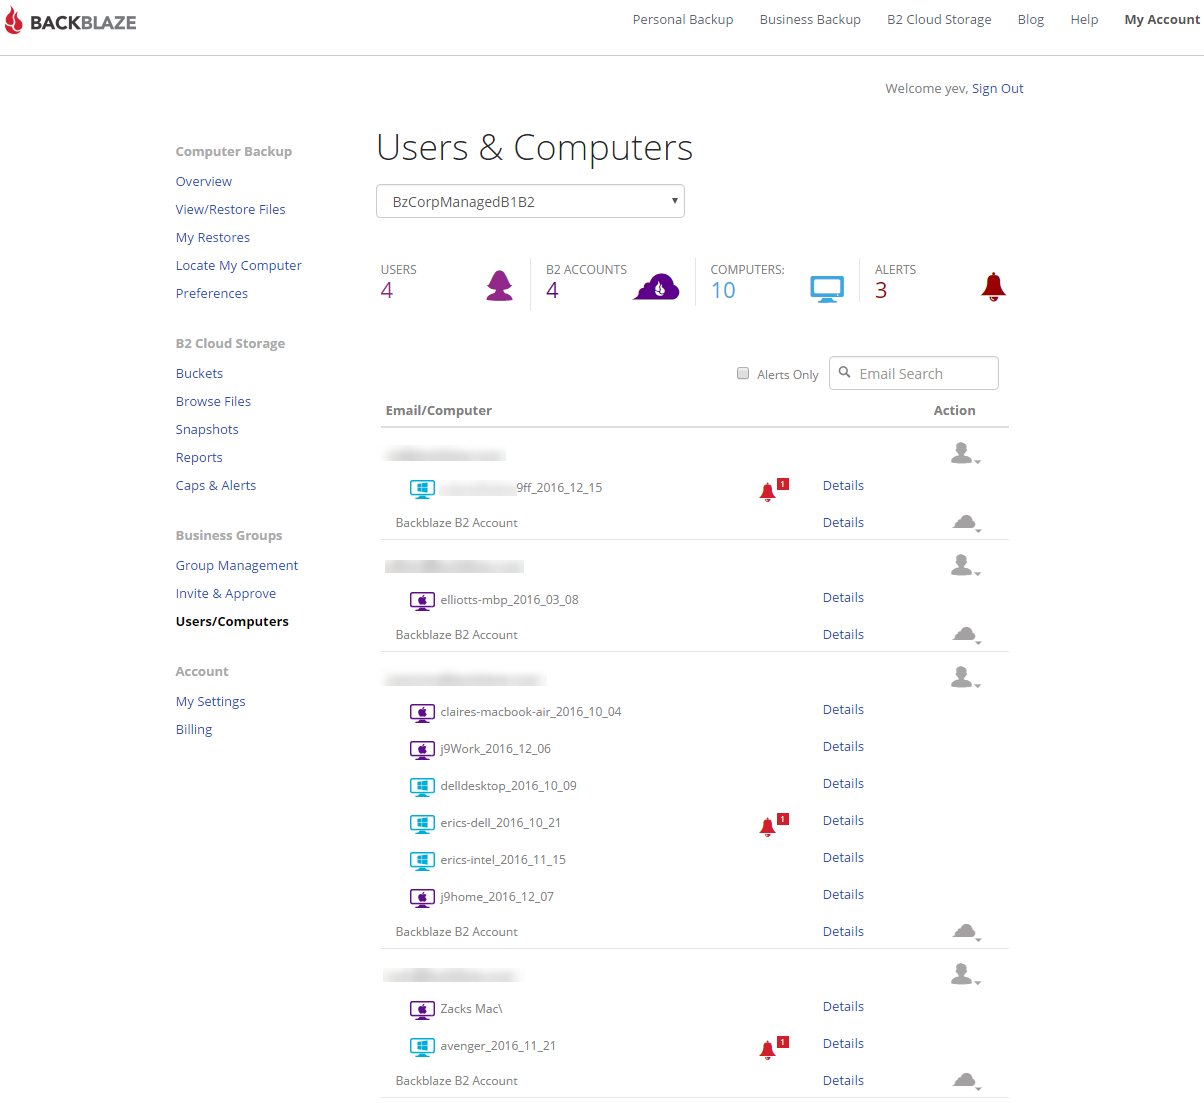Viewport: 1204px width, 1103px height.
Task: Open My Restores in sidebar
Action: (213, 238)
